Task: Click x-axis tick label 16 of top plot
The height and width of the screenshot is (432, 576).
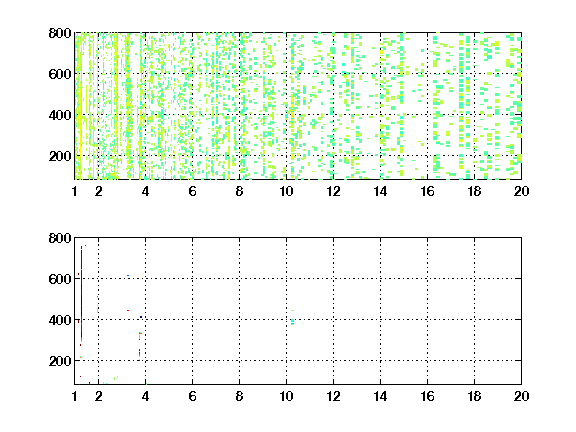Action: click(x=427, y=191)
